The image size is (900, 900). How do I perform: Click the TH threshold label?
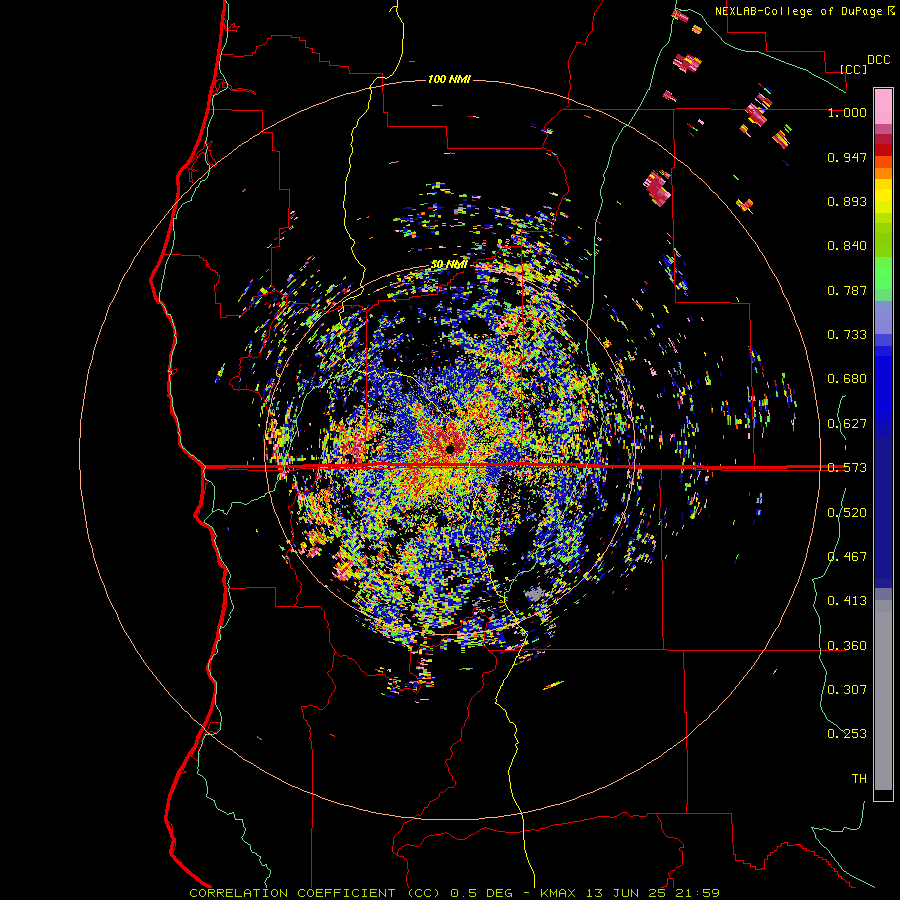tap(859, 779)
